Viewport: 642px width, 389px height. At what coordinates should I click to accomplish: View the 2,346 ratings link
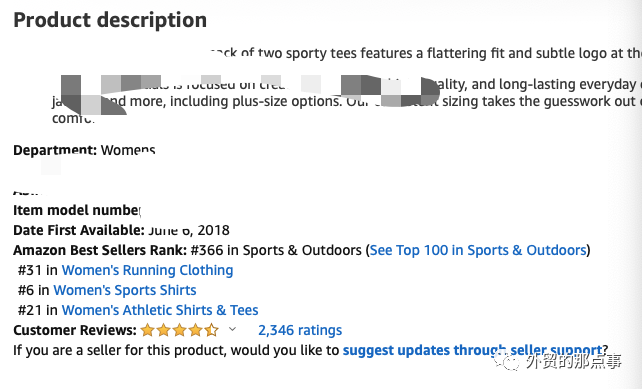(300, 330)
